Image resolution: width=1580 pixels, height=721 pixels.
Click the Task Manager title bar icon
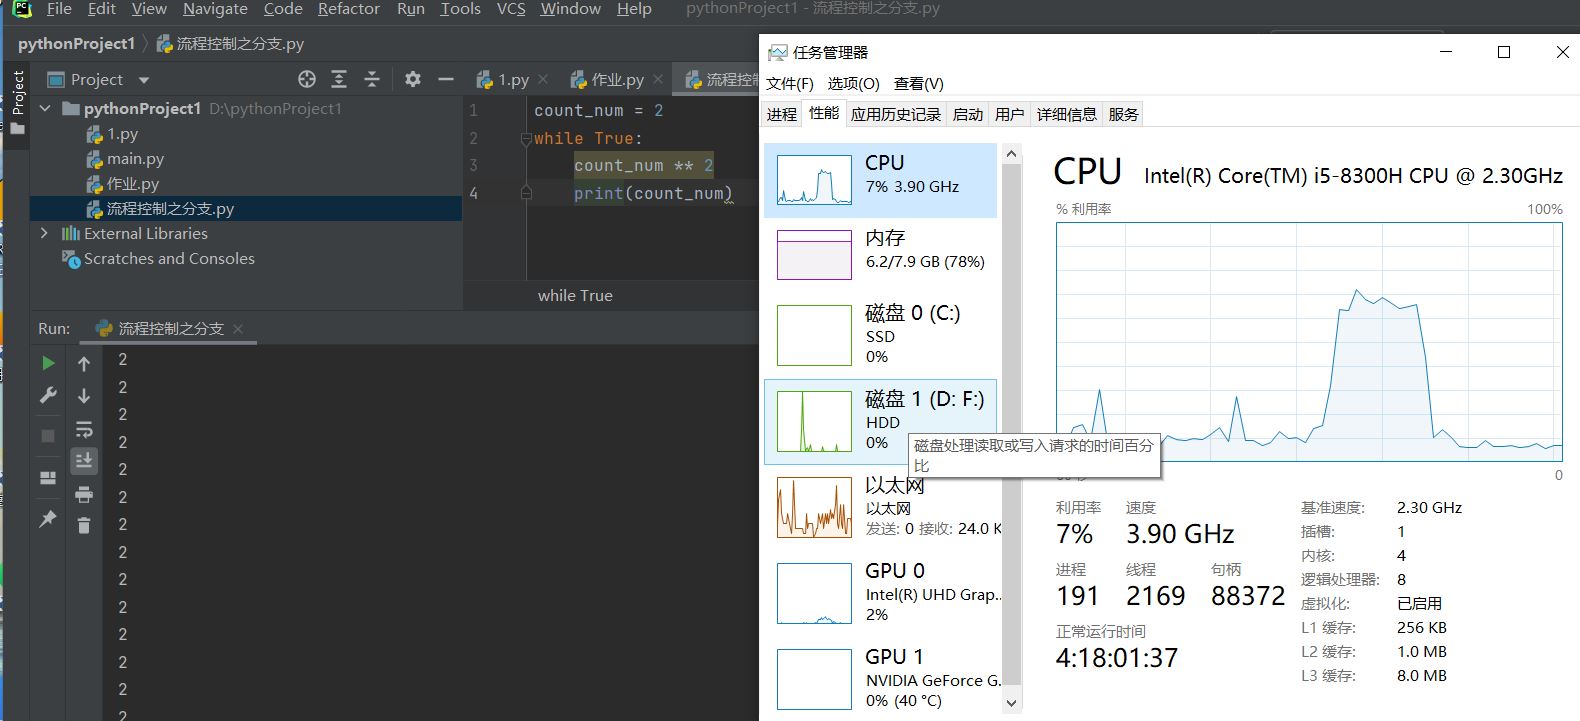777,52
